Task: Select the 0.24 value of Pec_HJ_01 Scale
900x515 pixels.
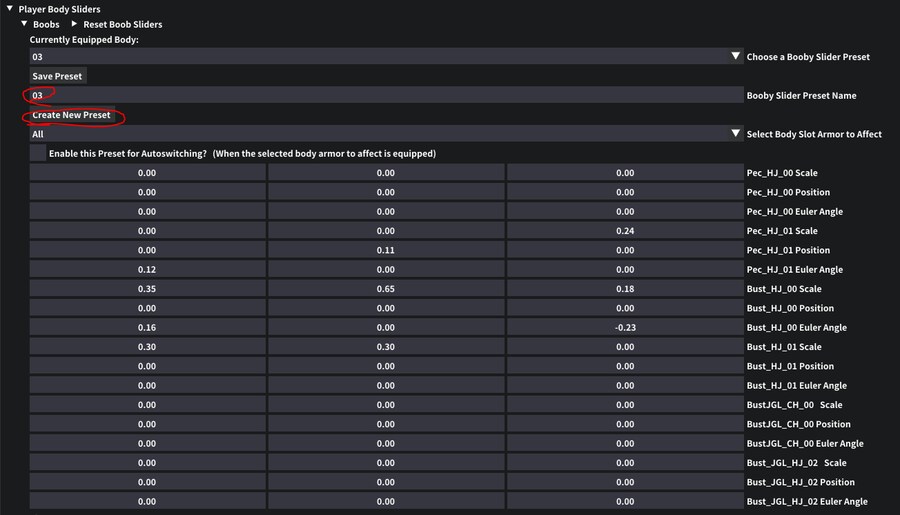Action: coord(624,231)
